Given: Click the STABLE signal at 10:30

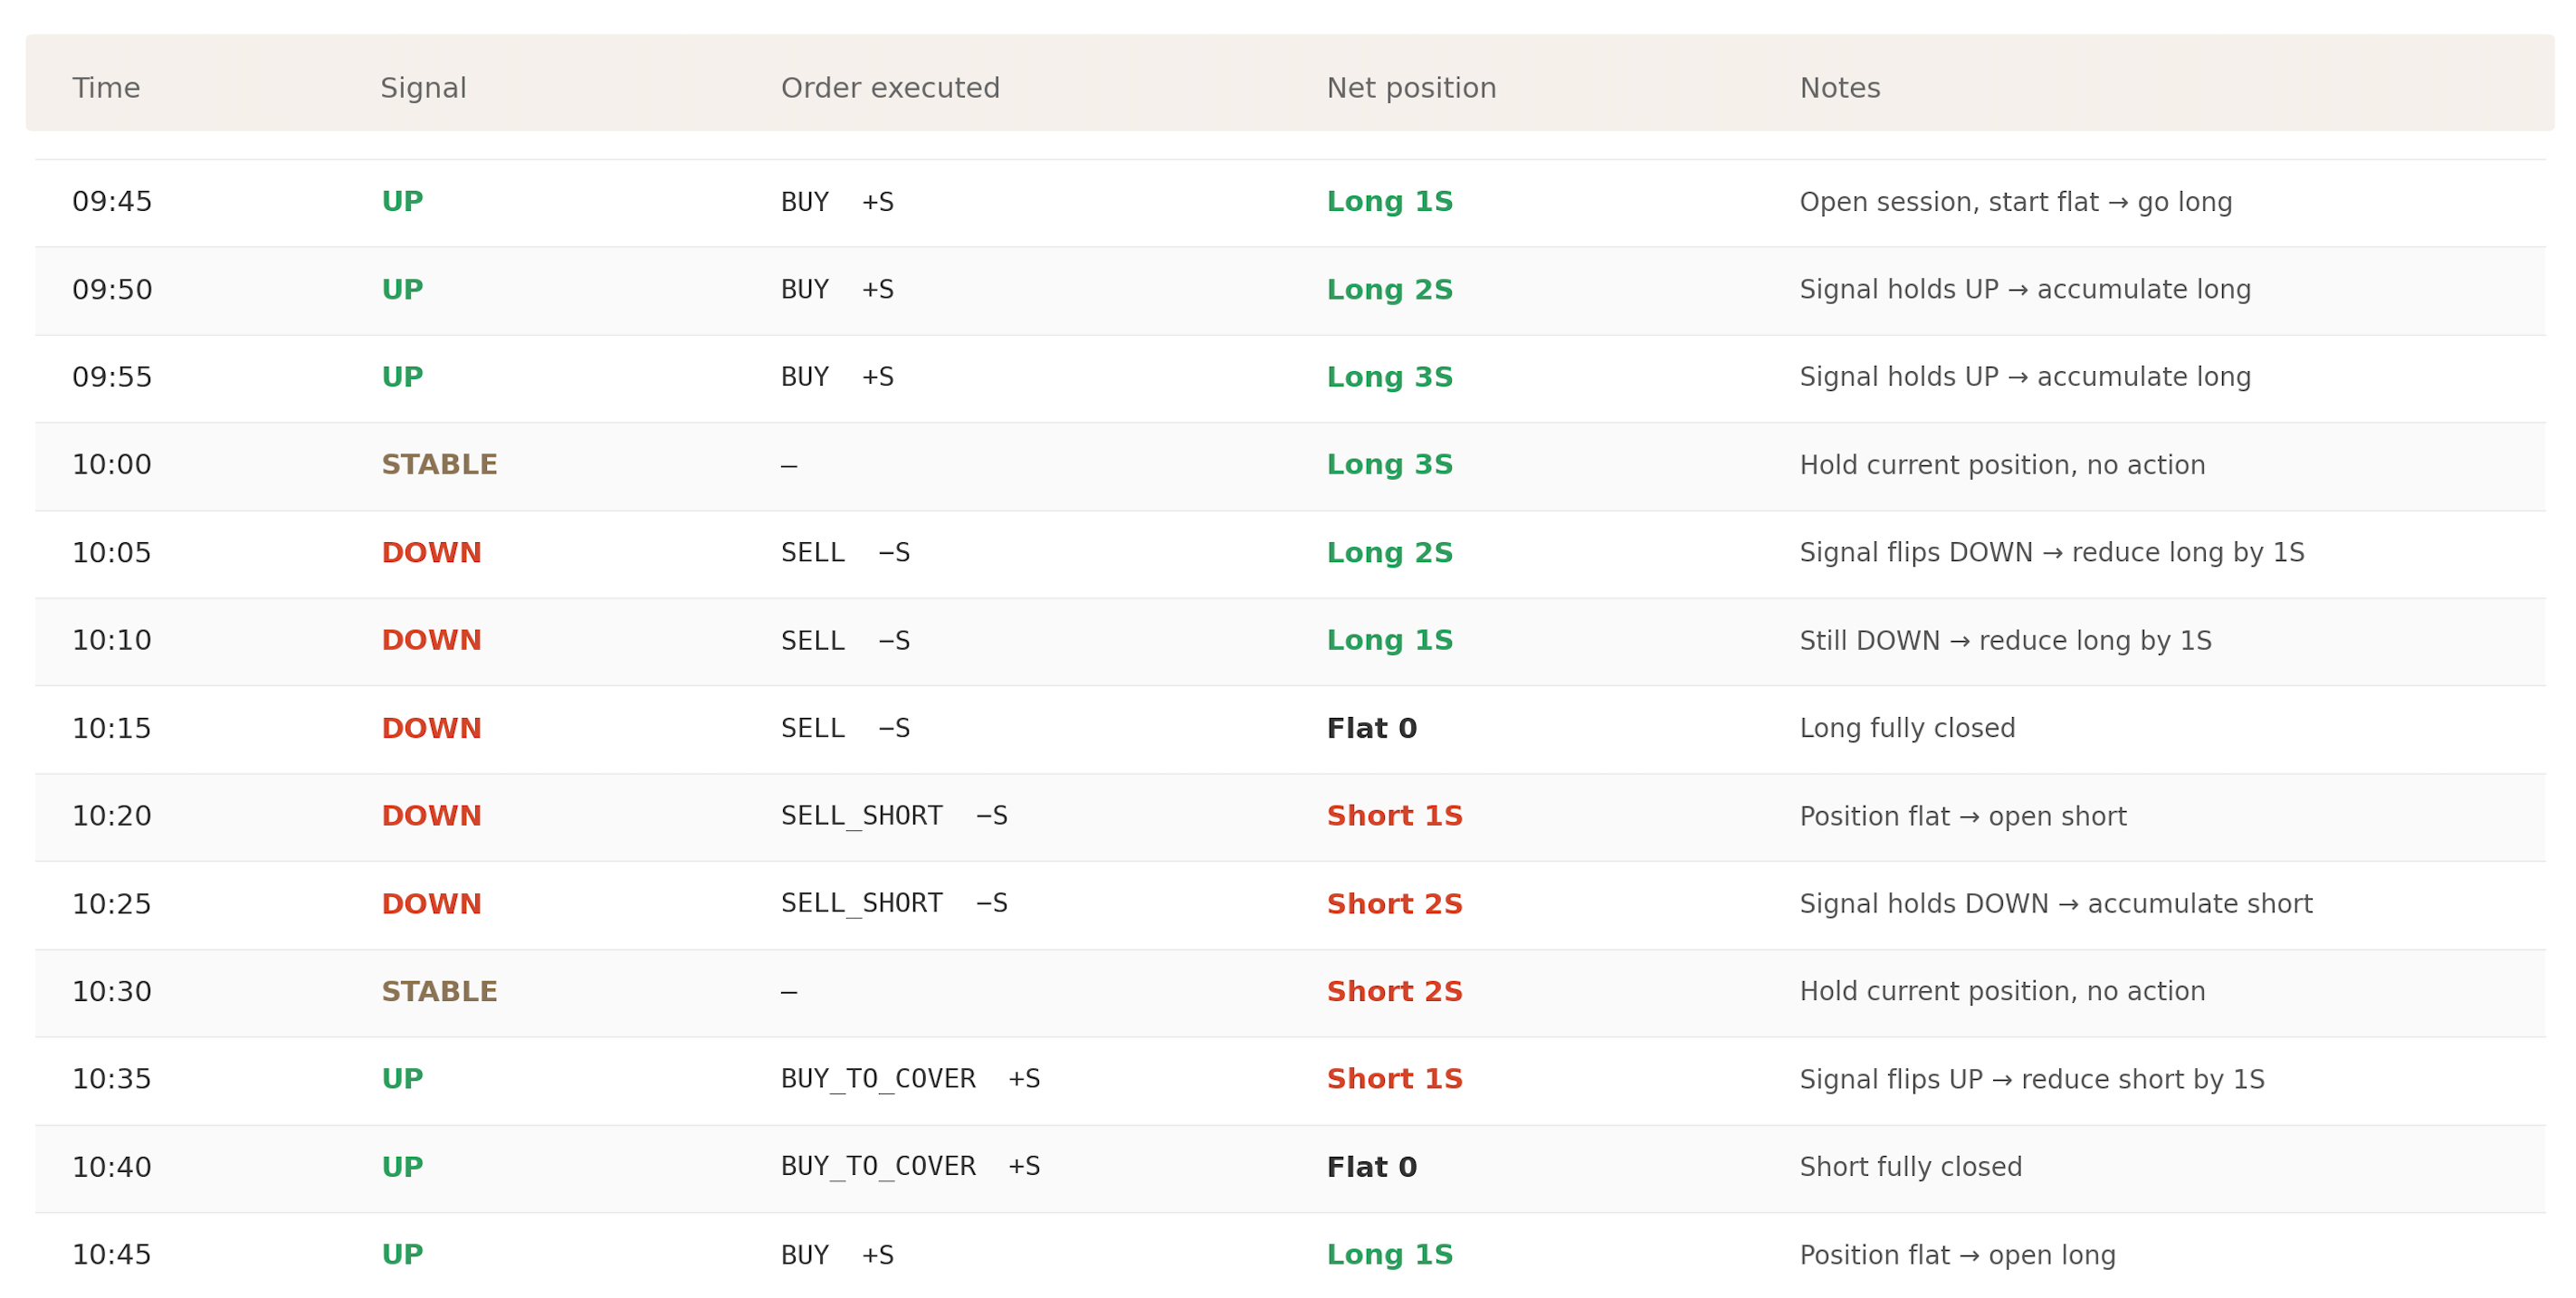Looking at the screenshot, I should pyautogui.click(x=439, y=992).
